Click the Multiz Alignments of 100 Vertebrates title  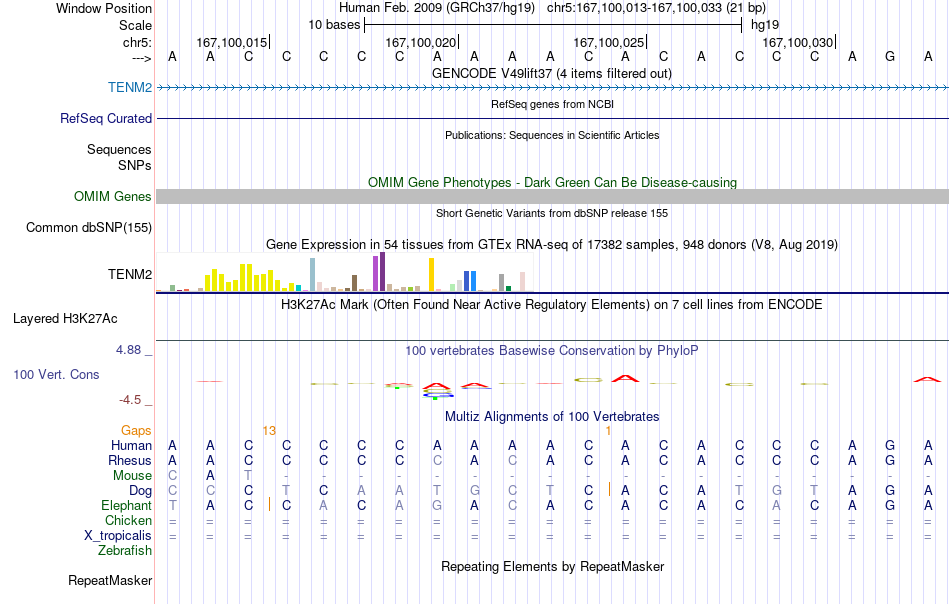click(552, 416)
